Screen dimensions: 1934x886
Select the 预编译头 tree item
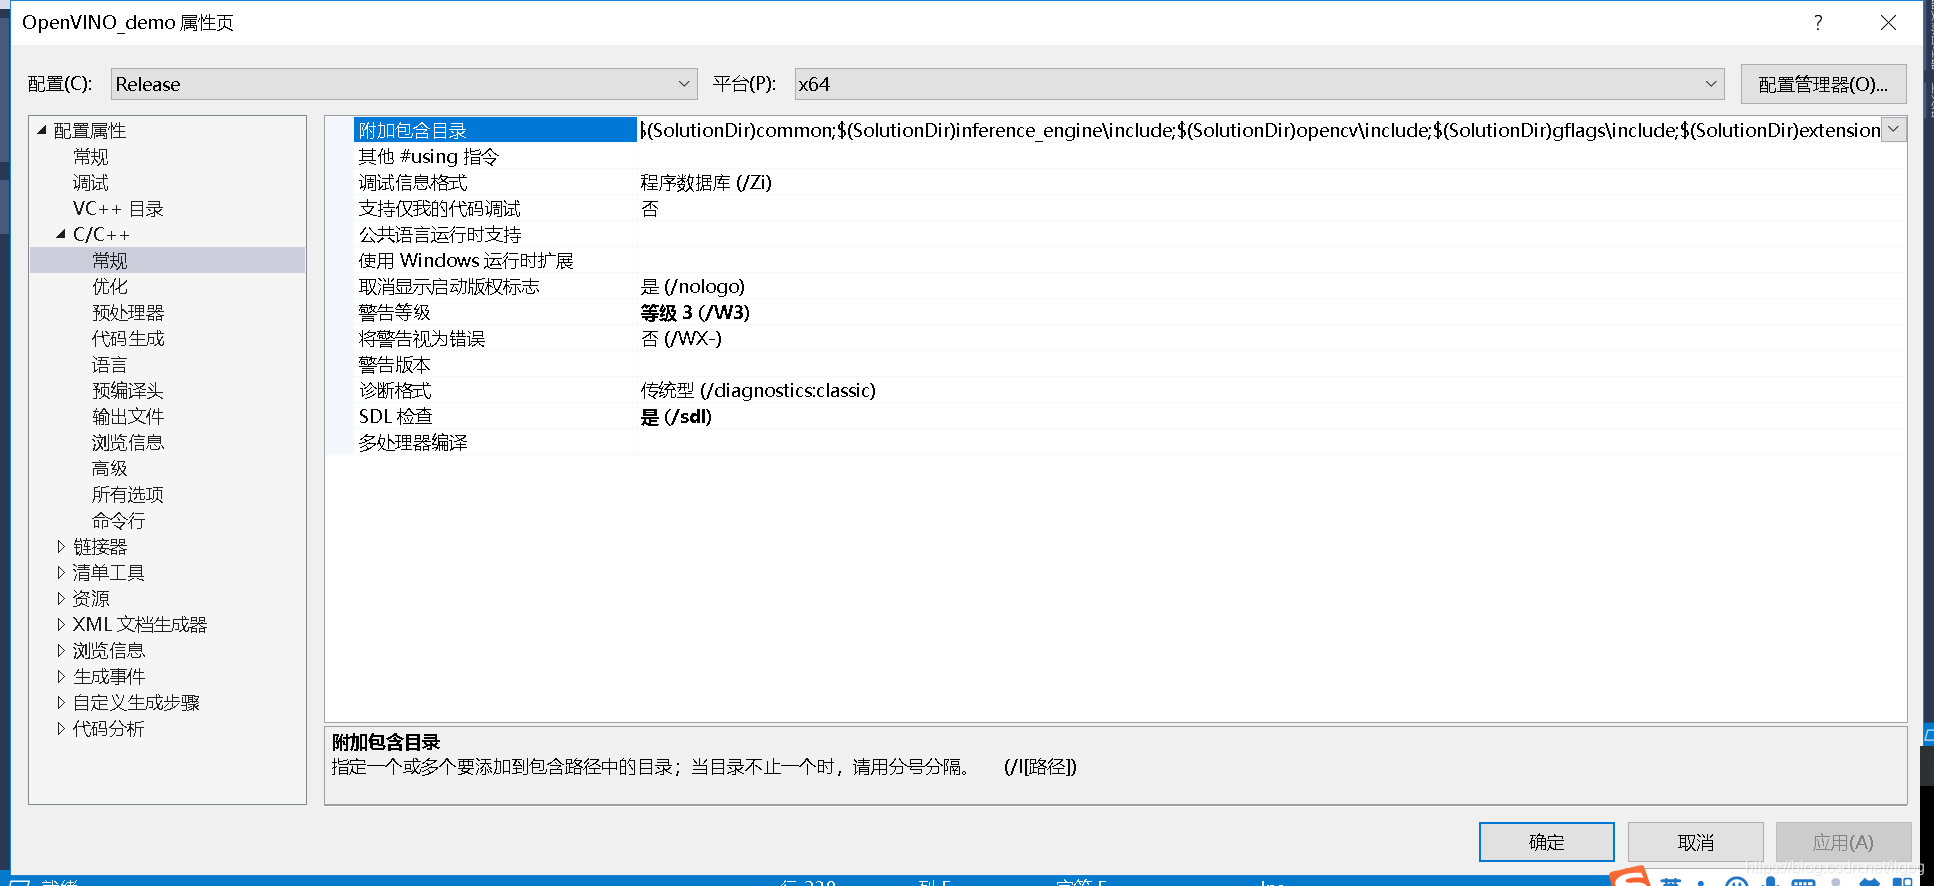pos(128,390)
